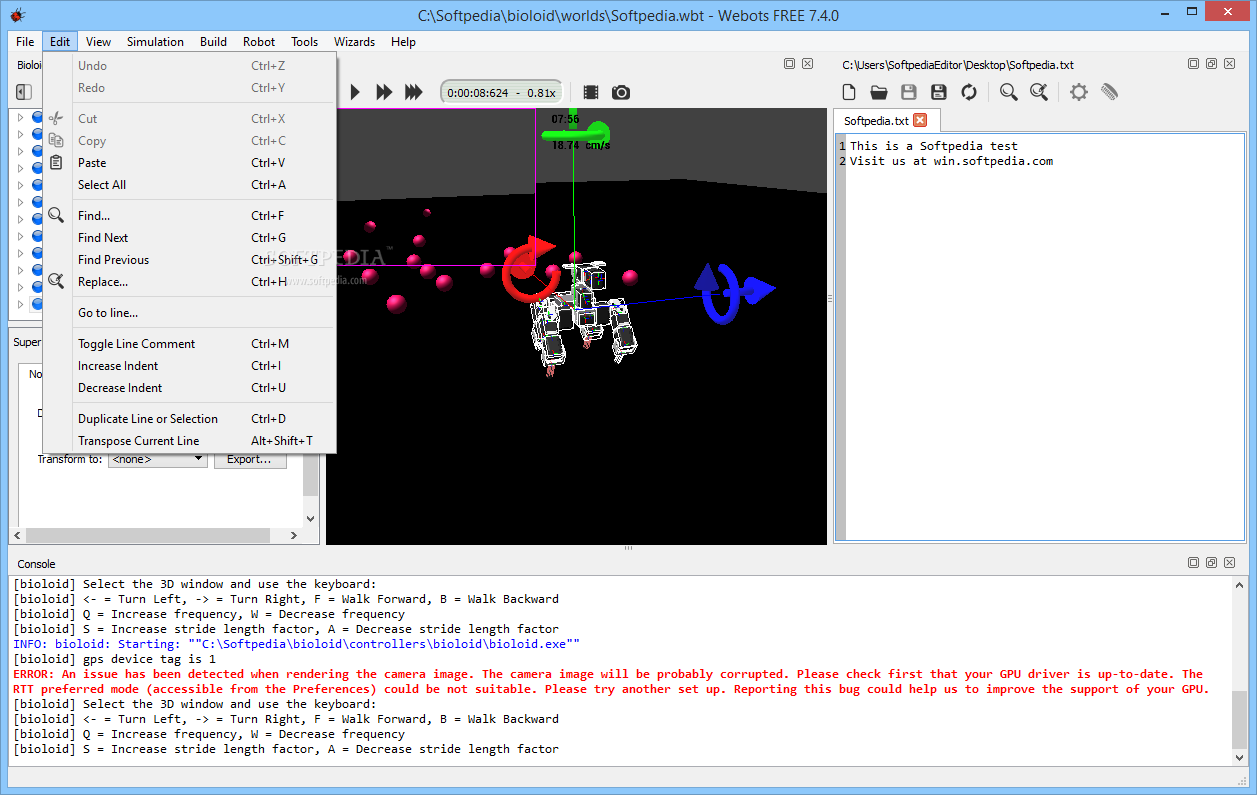Choose Find Next in the Edit menu
This screenshot has height=795, width=1257.
[x=189, y=238]
